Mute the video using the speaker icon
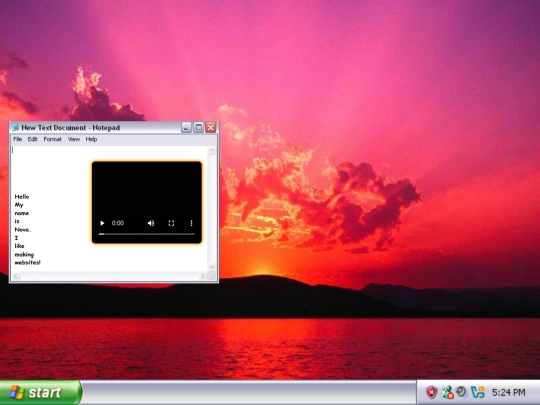Screen dimensions: 540x405 pyautogui.click(x=151, y=223)
